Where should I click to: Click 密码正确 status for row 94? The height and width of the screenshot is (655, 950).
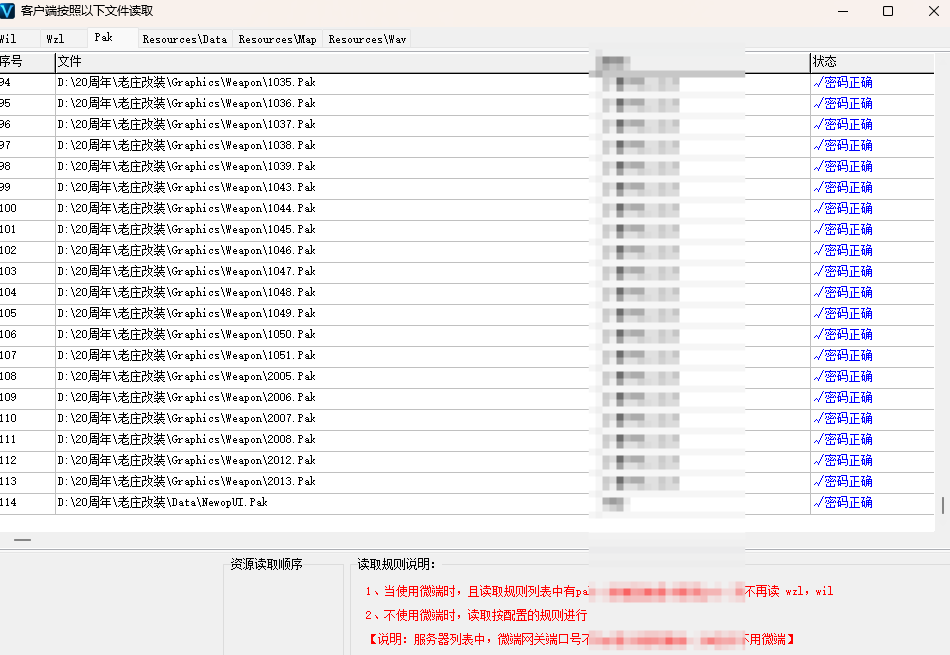[x=843, y=82]
